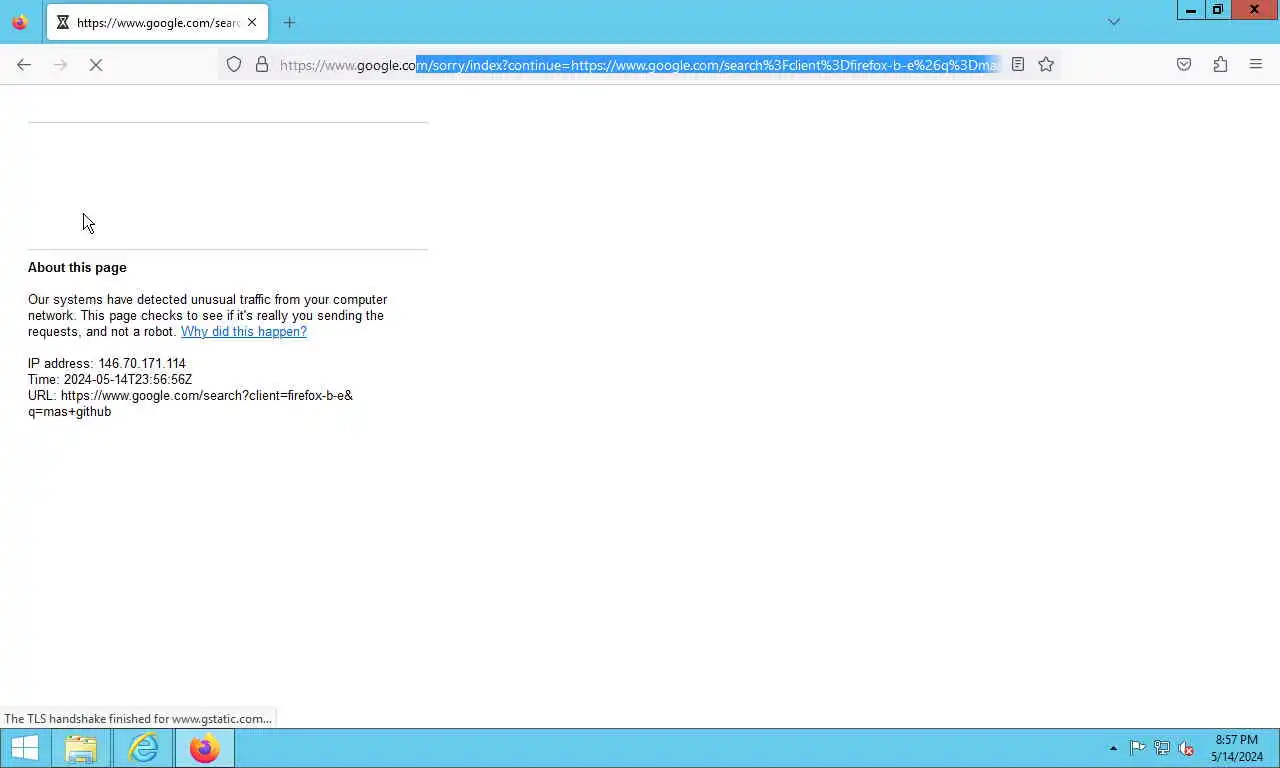Open the taskbar clock showing 8:57 PM
This screenshot has width=1280, height=768.
tap(1236, 748)
